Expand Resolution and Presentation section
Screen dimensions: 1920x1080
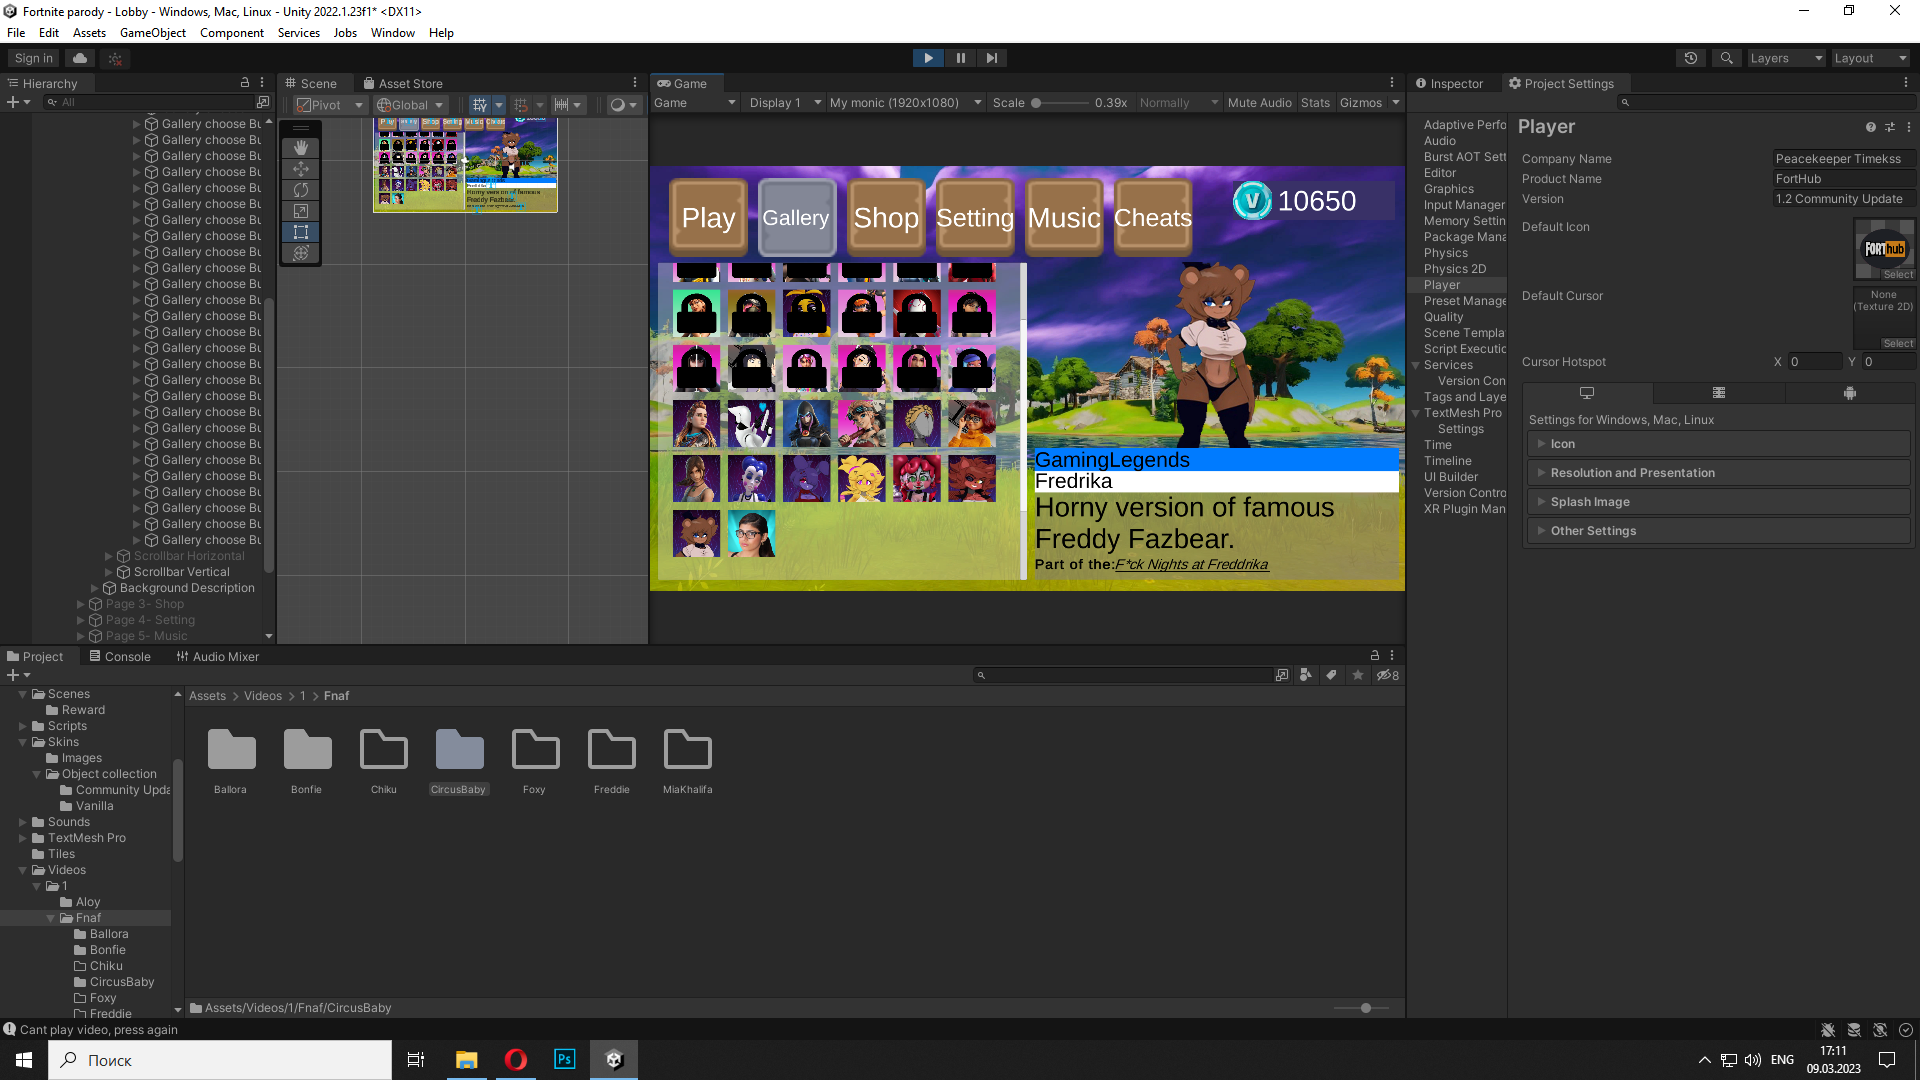pyautogui.click(x=1718, y=473)
